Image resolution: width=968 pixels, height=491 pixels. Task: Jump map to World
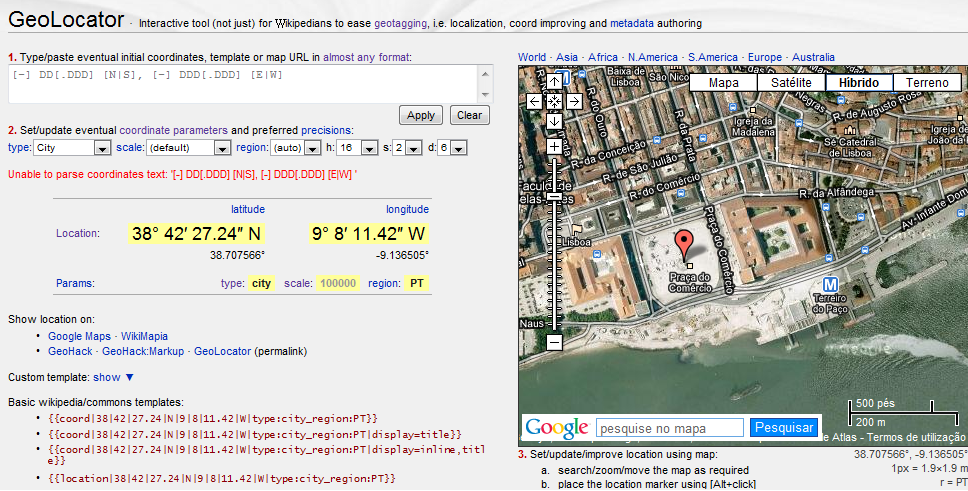[x=532, y=57]
